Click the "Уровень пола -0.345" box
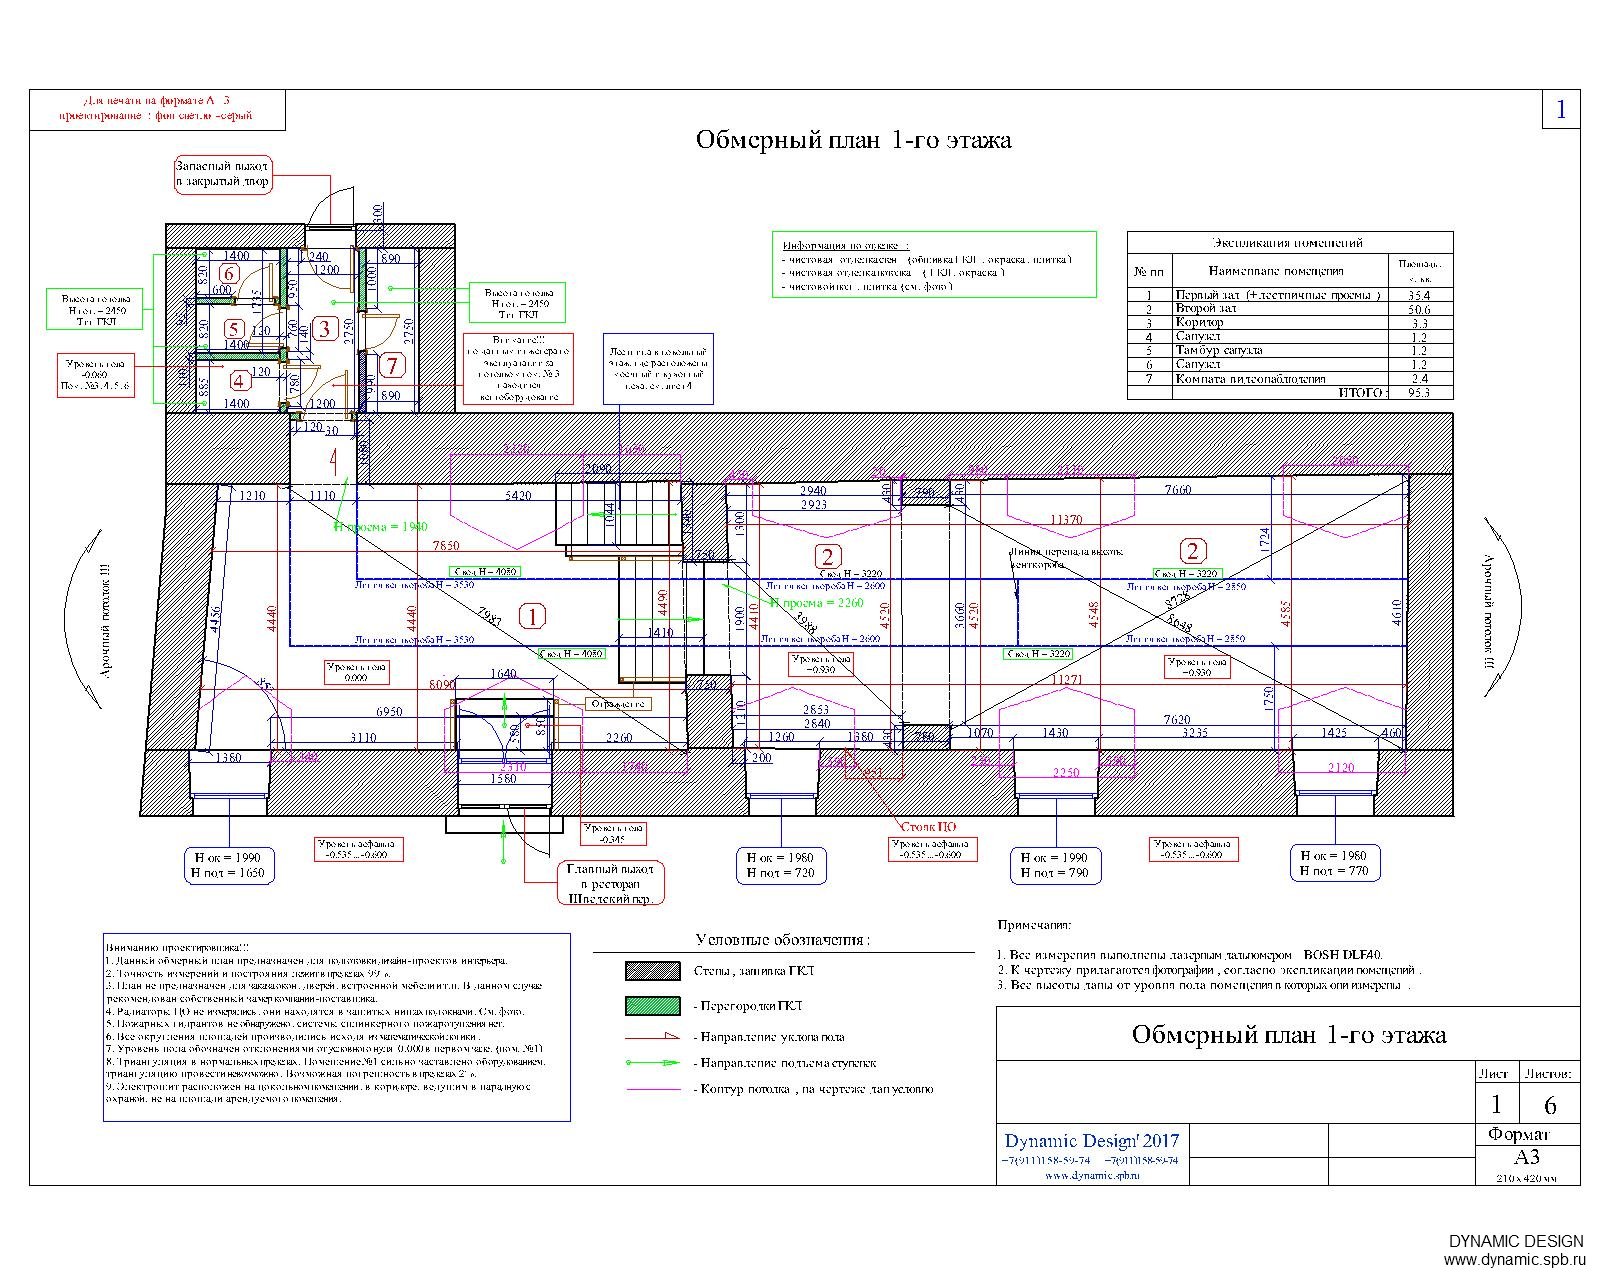The image size is (1600, 1280). tap(613, 834)
